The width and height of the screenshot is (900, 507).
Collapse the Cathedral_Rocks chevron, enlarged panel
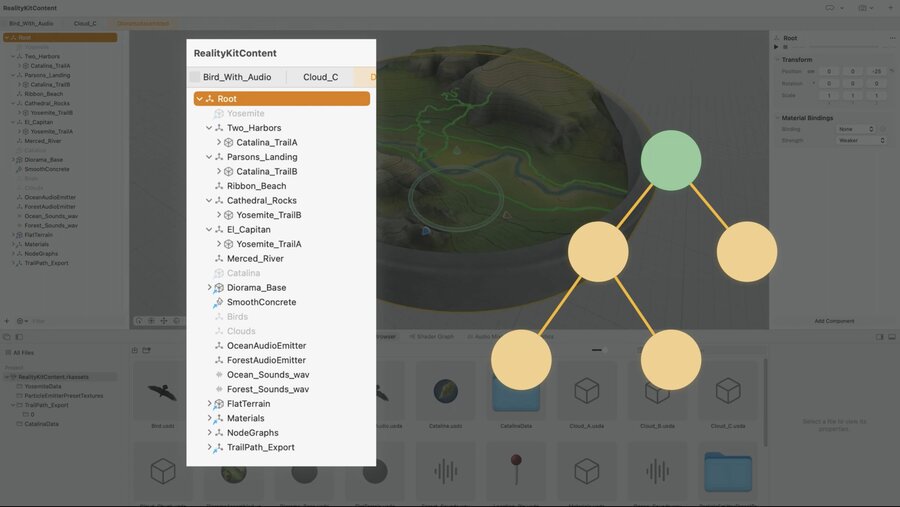click(x=209, y=200)
